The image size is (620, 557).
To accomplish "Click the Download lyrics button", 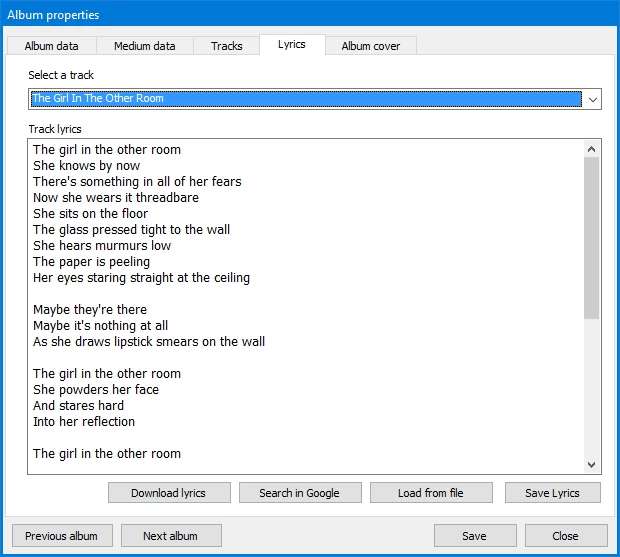I will (169, 493).
